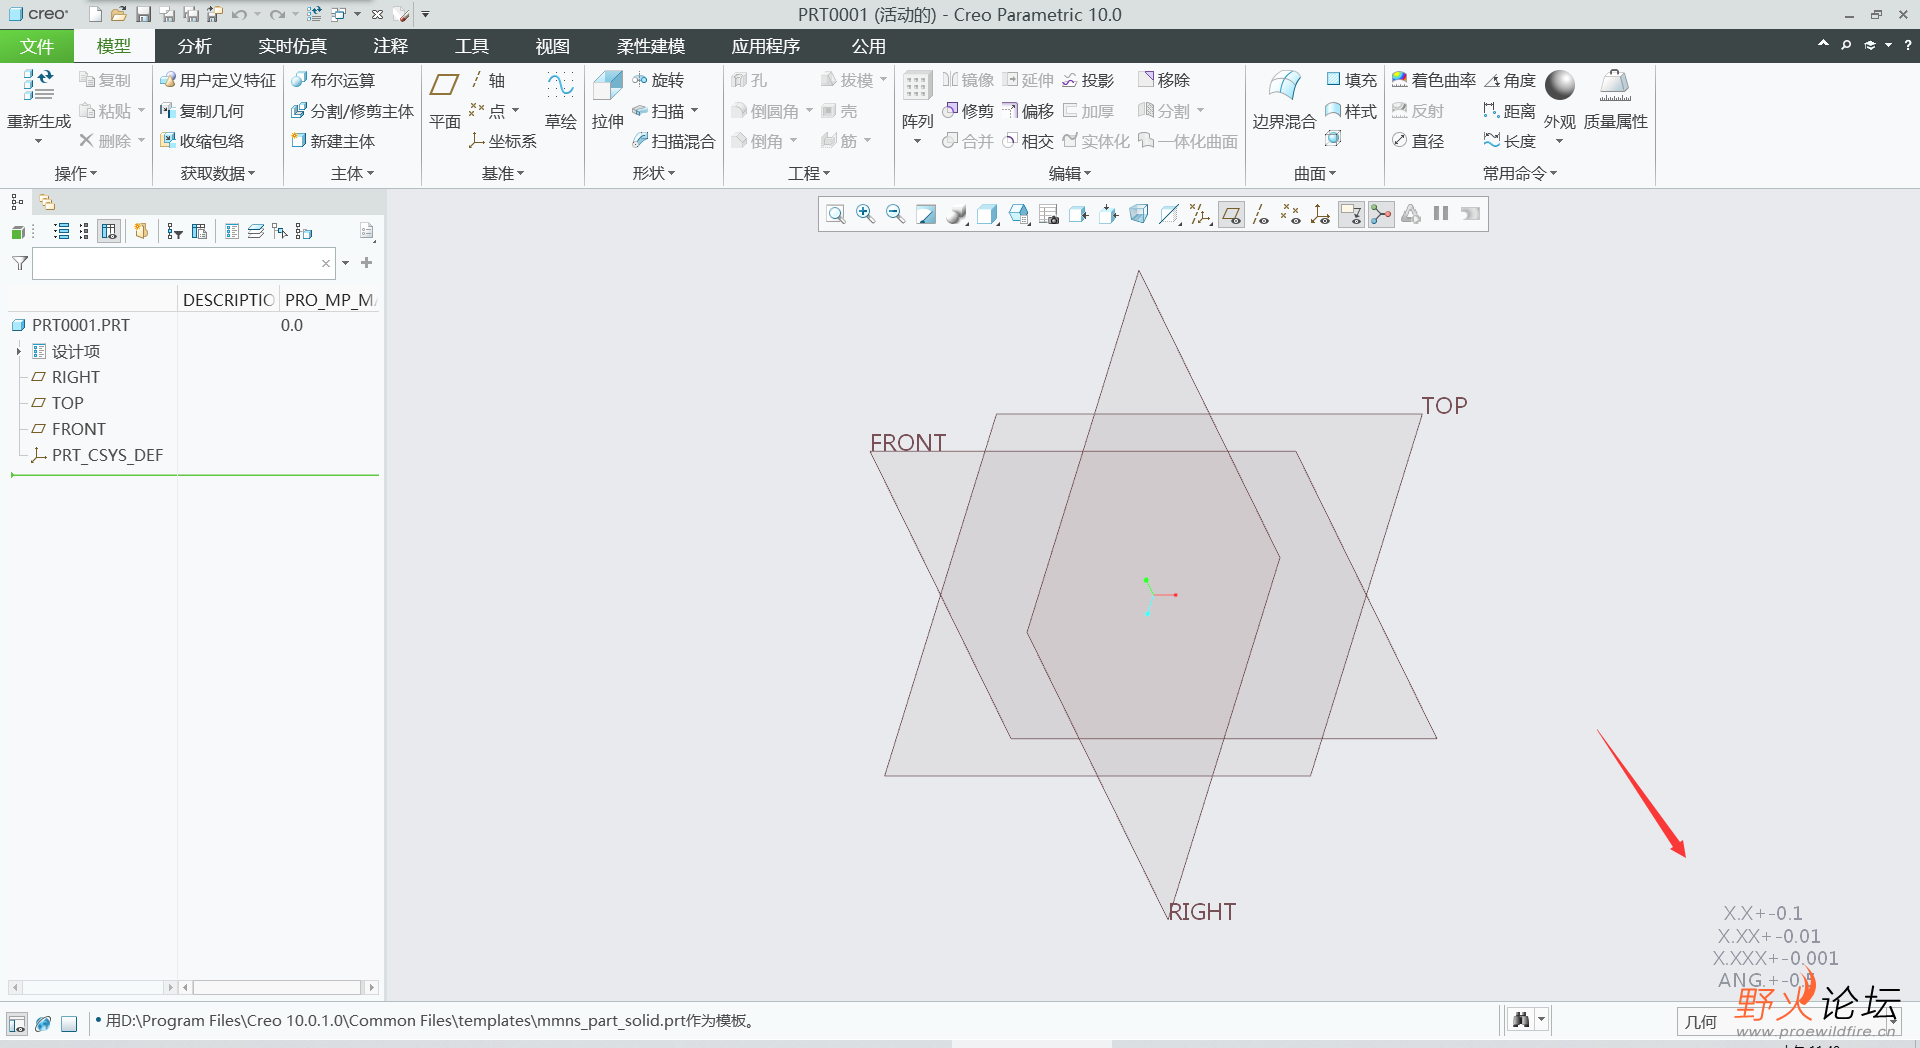Click the 新建主体 button
Viewport: 1920px width, 1048px height.
(333, 141)
